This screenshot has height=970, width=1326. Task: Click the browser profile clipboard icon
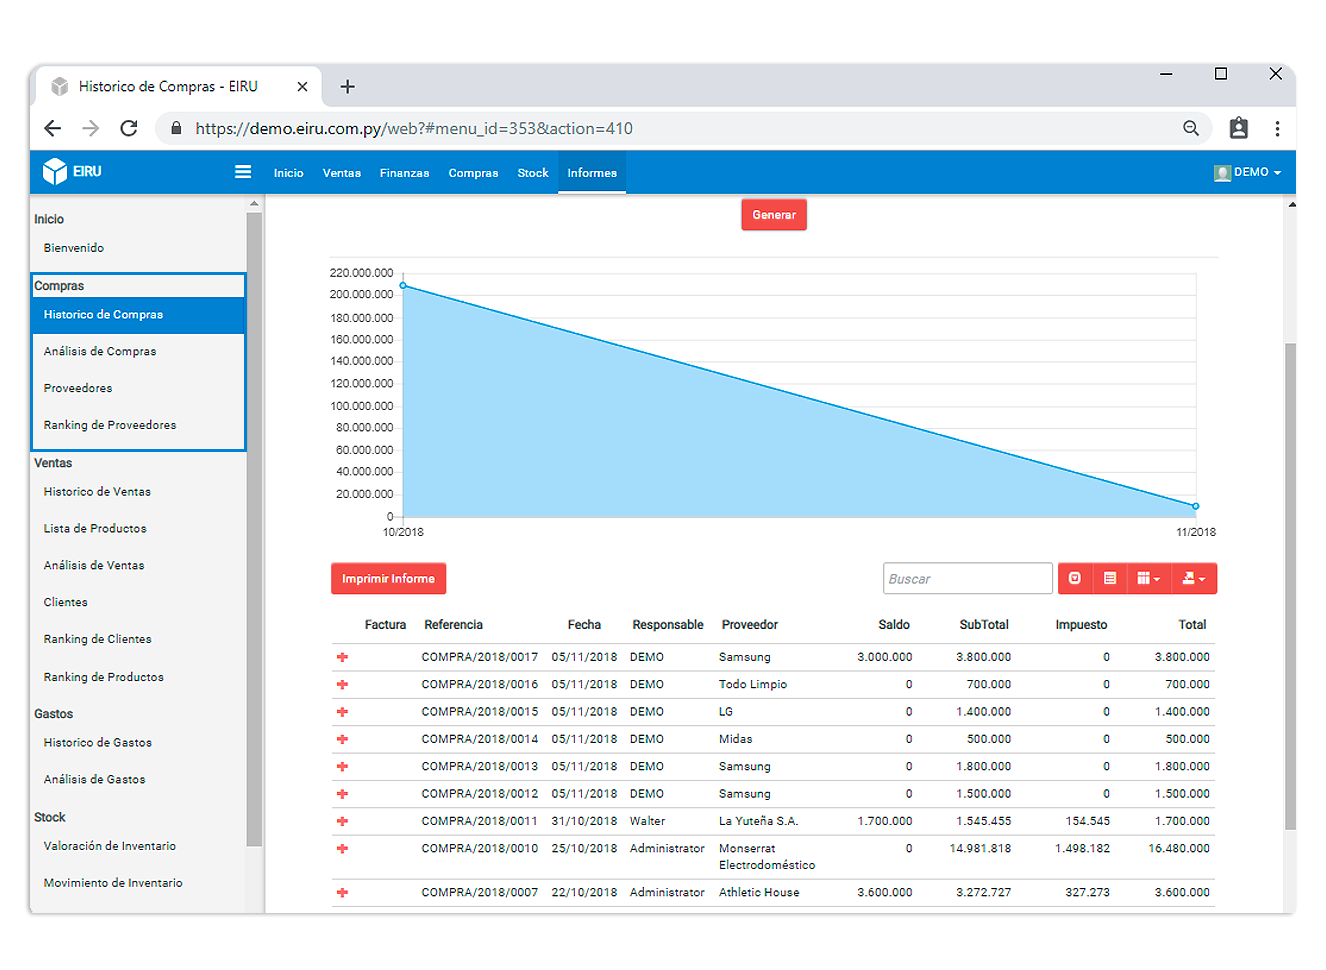click(x=1239, y=128)
